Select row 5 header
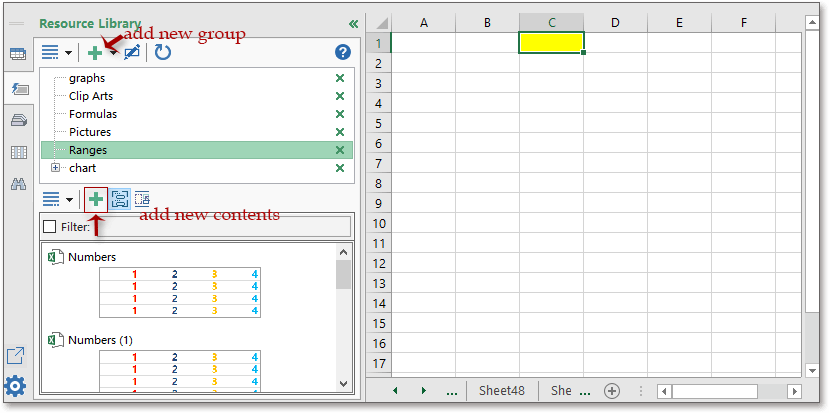The width and height of the screenshot is (829, 413). (378, 123)
